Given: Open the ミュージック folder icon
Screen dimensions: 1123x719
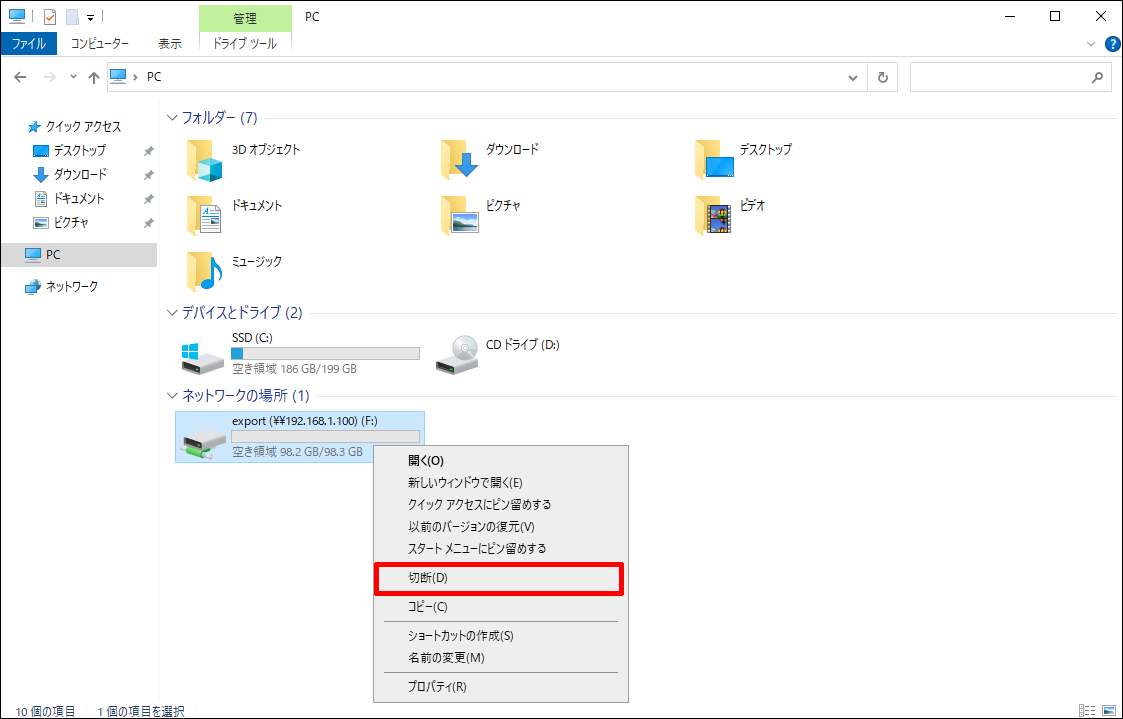Looking at the screenshot, I should 205,271.
